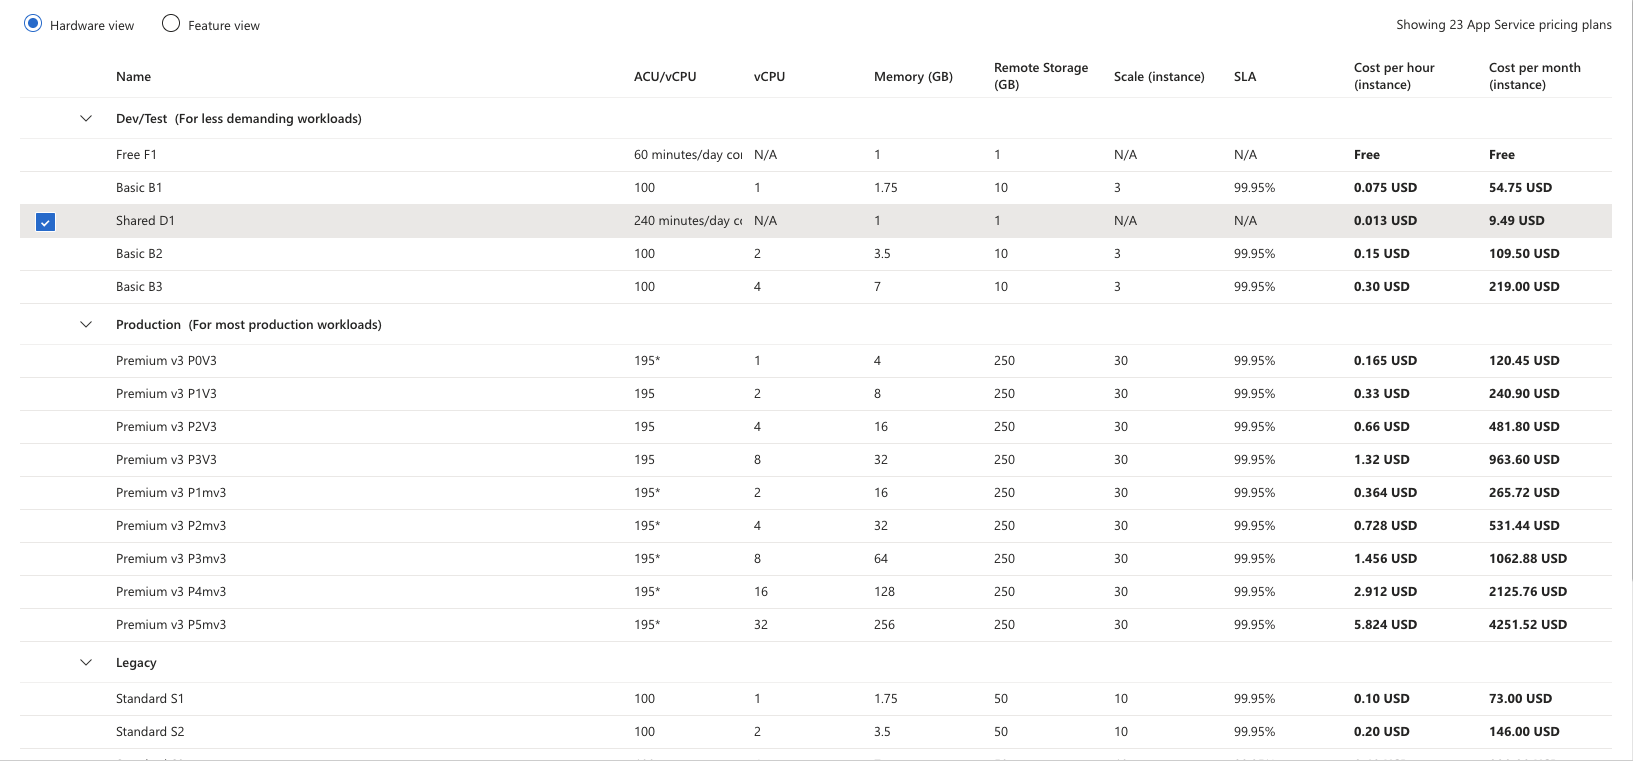Choose Premium v3 P5mv3 plan row
The image size is (1633, 774).
pyautogui.click(x=171, y=625)
